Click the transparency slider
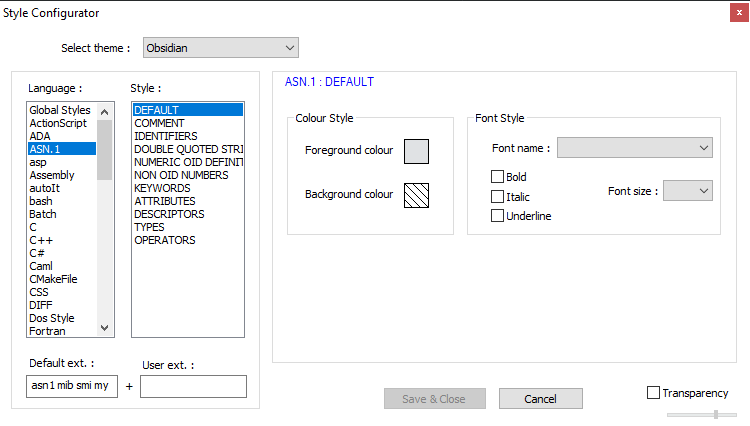 702,415
